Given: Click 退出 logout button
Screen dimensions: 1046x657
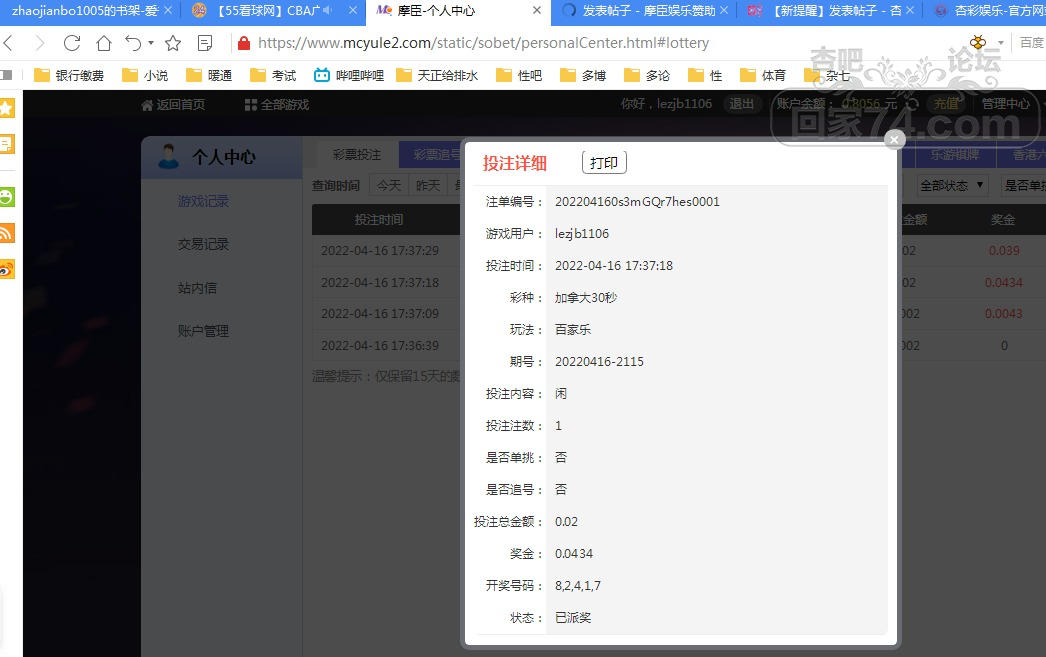Looking at the screenshot, I should [x=741, y=104].
